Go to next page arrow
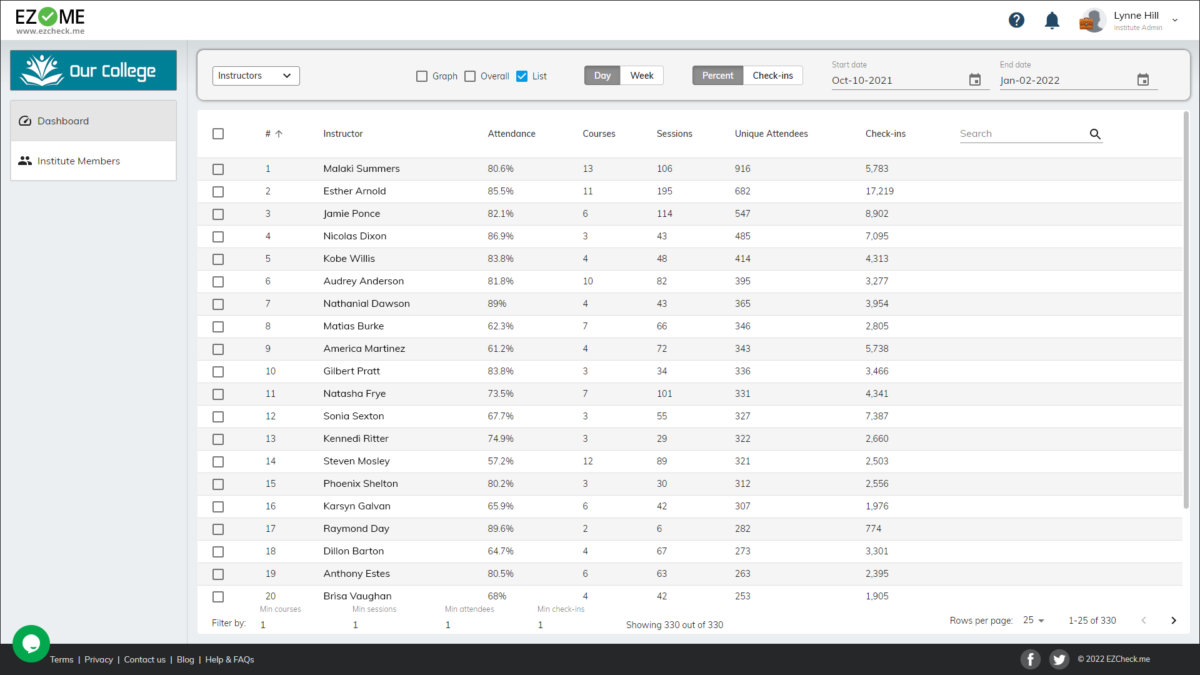The width and height of the screenshot is (1200, 675). pyautogui.click(x=1174, y=621)
